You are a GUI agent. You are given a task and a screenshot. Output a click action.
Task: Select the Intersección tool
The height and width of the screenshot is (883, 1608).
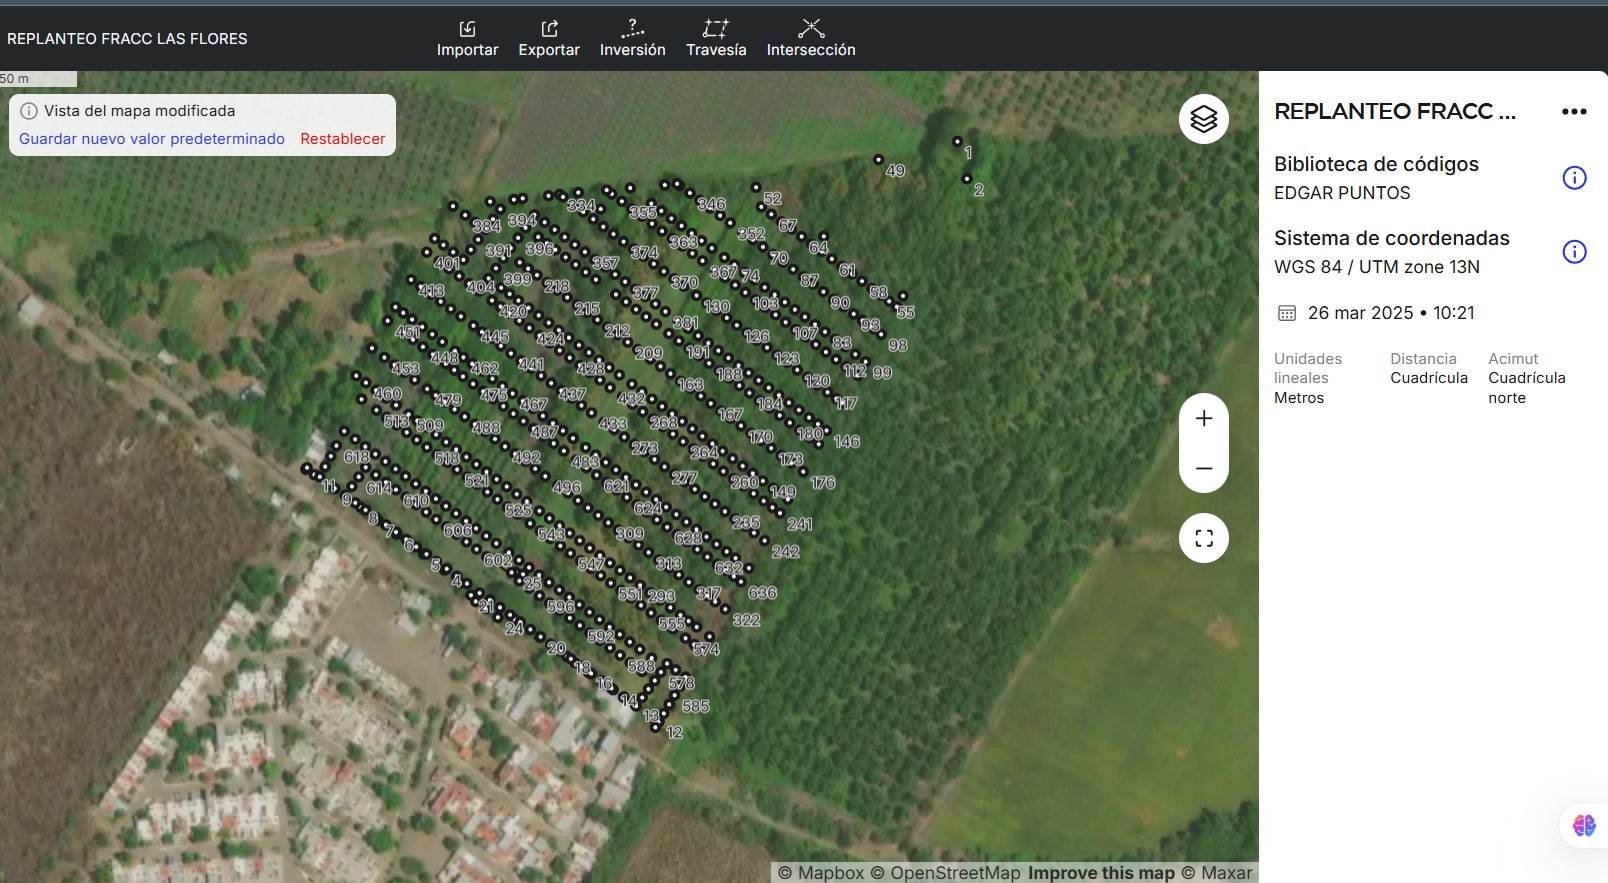pyautogui.click(x=811, y=38)
